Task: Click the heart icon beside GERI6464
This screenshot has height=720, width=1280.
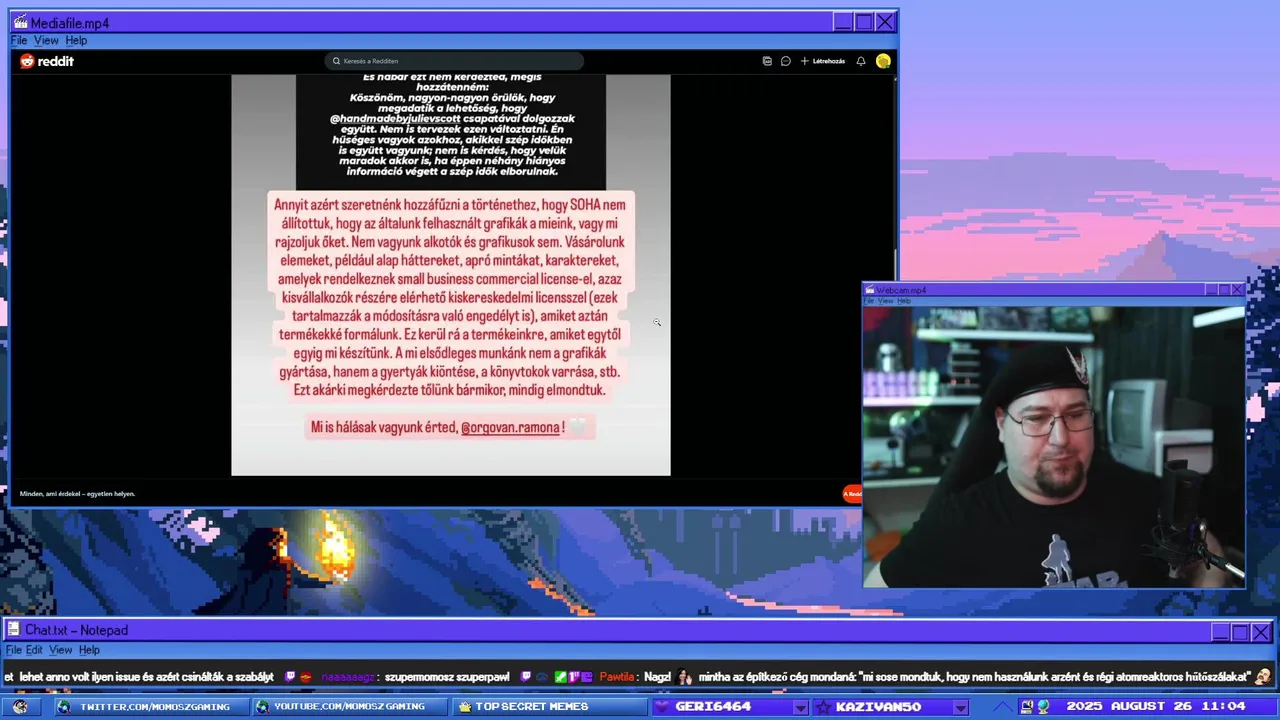Action: coord(663,707)
